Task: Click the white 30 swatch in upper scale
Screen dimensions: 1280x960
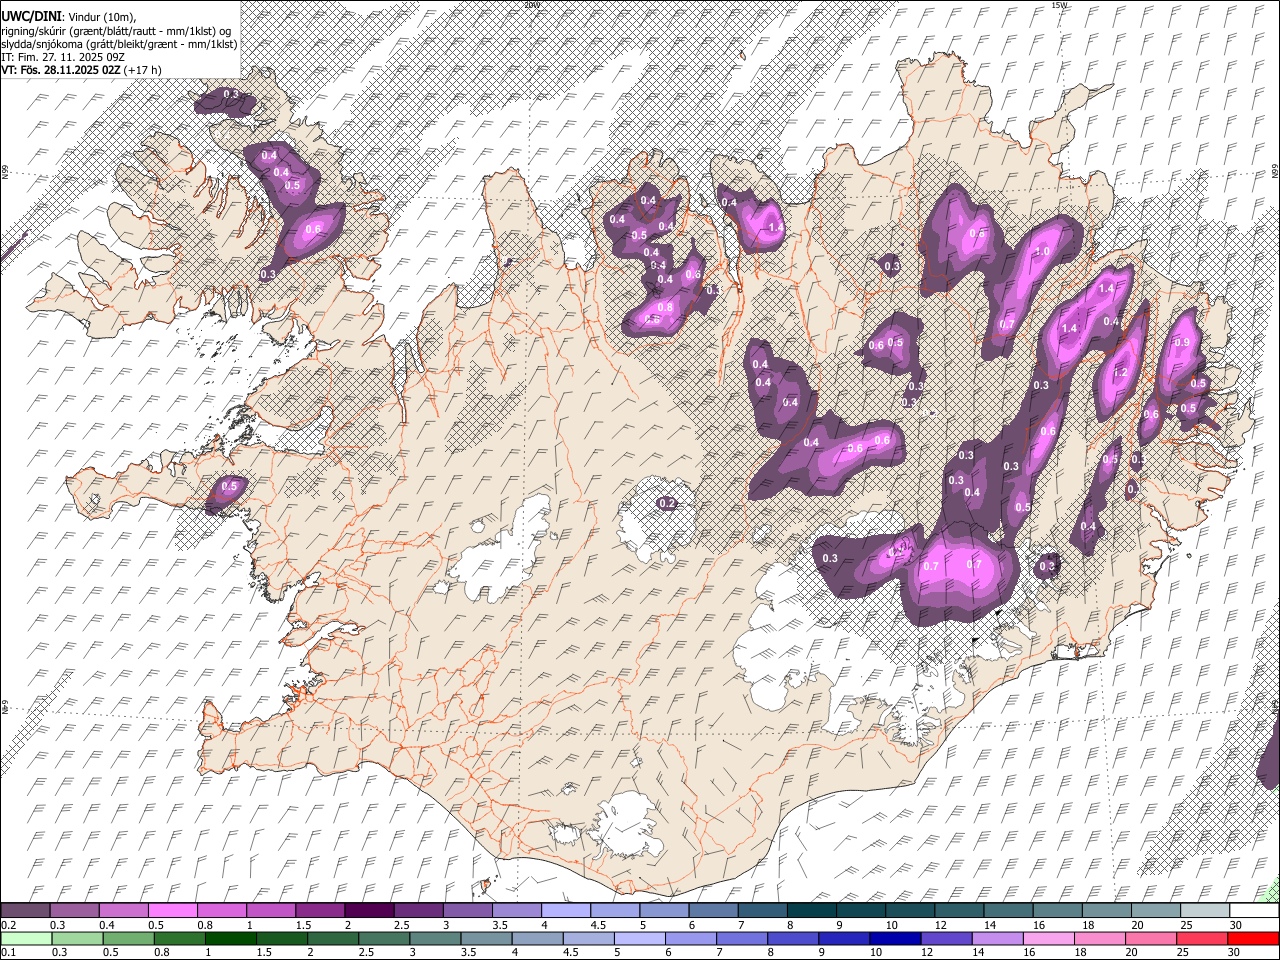Action: coord(1254,911)
